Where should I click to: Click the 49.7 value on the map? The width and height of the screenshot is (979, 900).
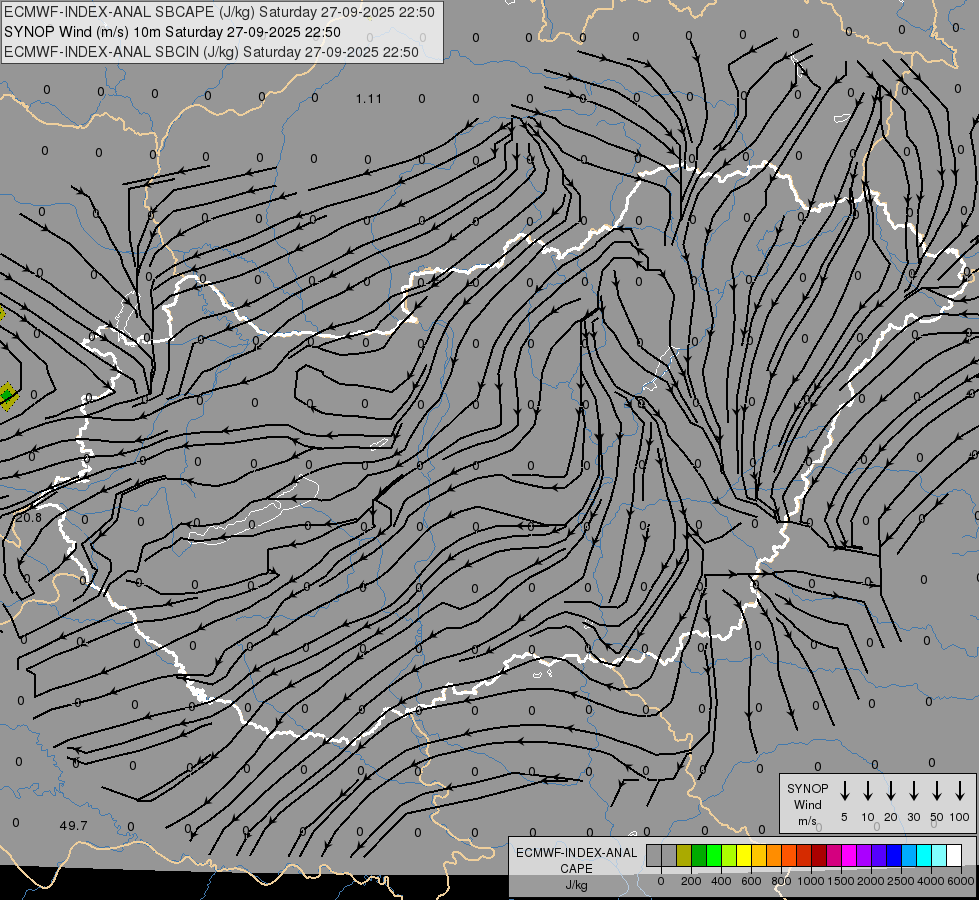(x=74, y=826)
